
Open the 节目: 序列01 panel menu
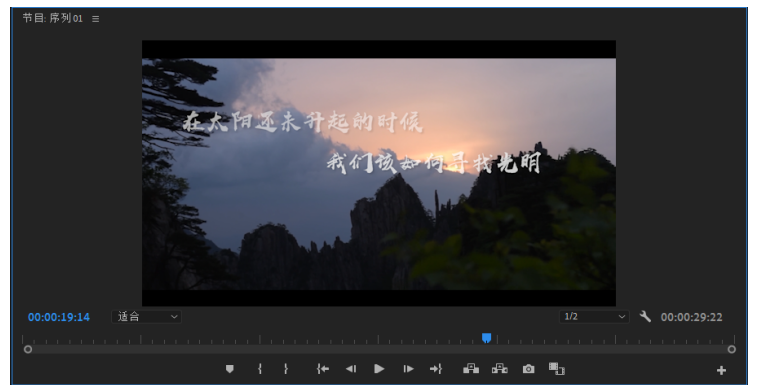[96, 19]
